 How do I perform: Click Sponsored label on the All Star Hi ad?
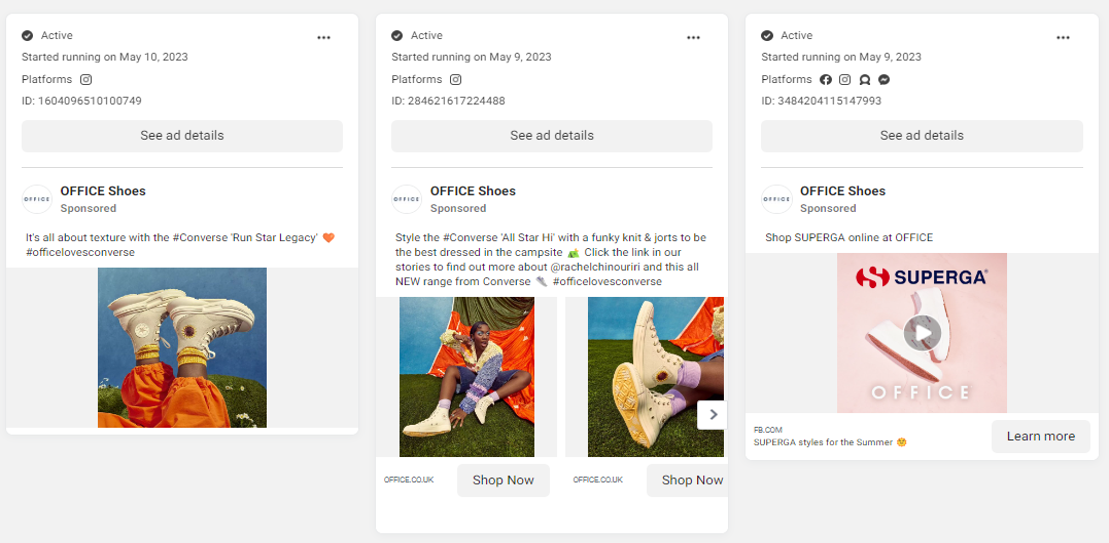tap(458, 209)
